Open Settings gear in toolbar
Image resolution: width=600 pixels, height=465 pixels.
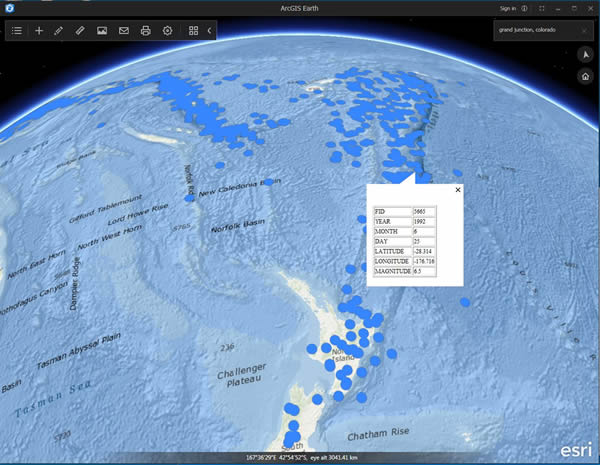pyautogui.click(x=167, y=31)
